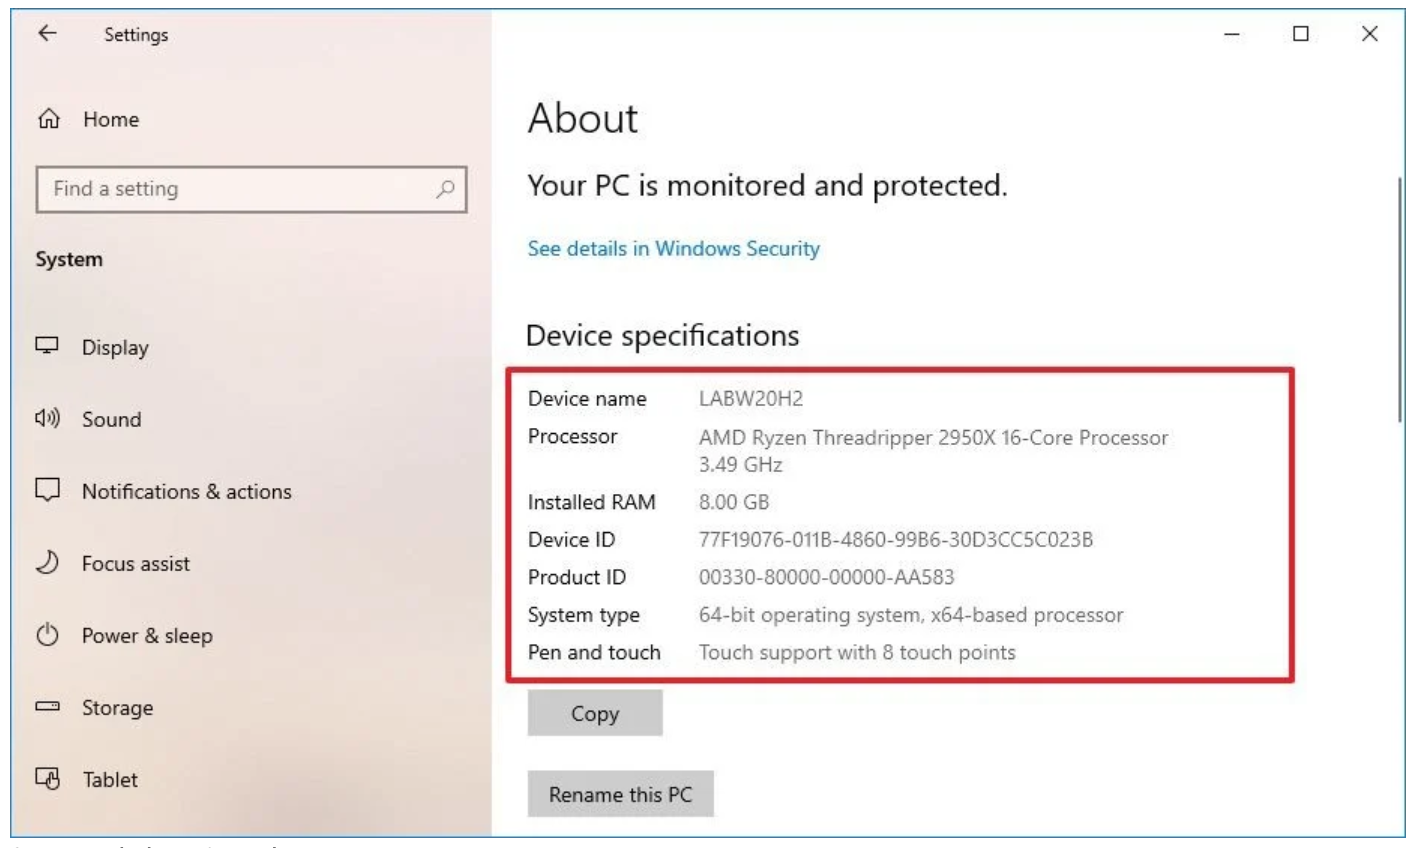The height and width of the screenshot is (848, 1416).
Task: Click the Sound speaker icon
Action: (47, 419)
